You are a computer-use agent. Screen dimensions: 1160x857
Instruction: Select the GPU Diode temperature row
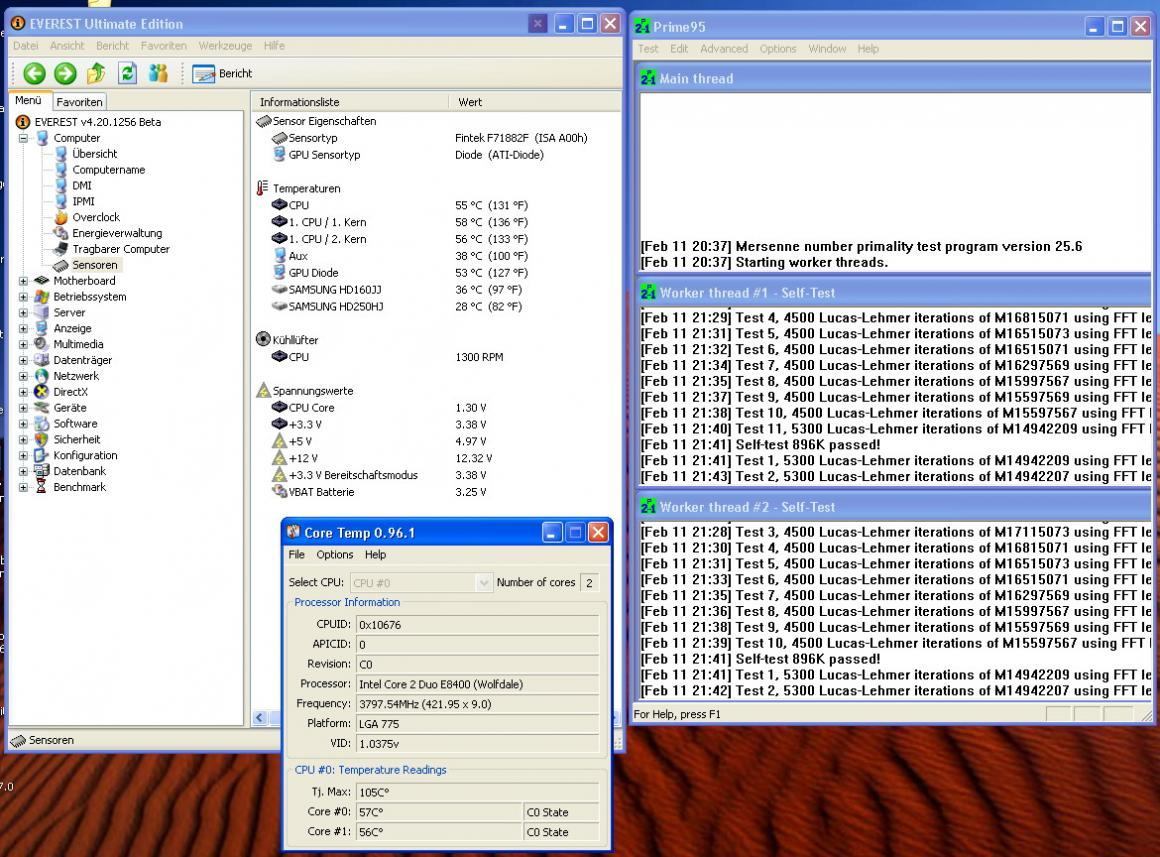436,273
